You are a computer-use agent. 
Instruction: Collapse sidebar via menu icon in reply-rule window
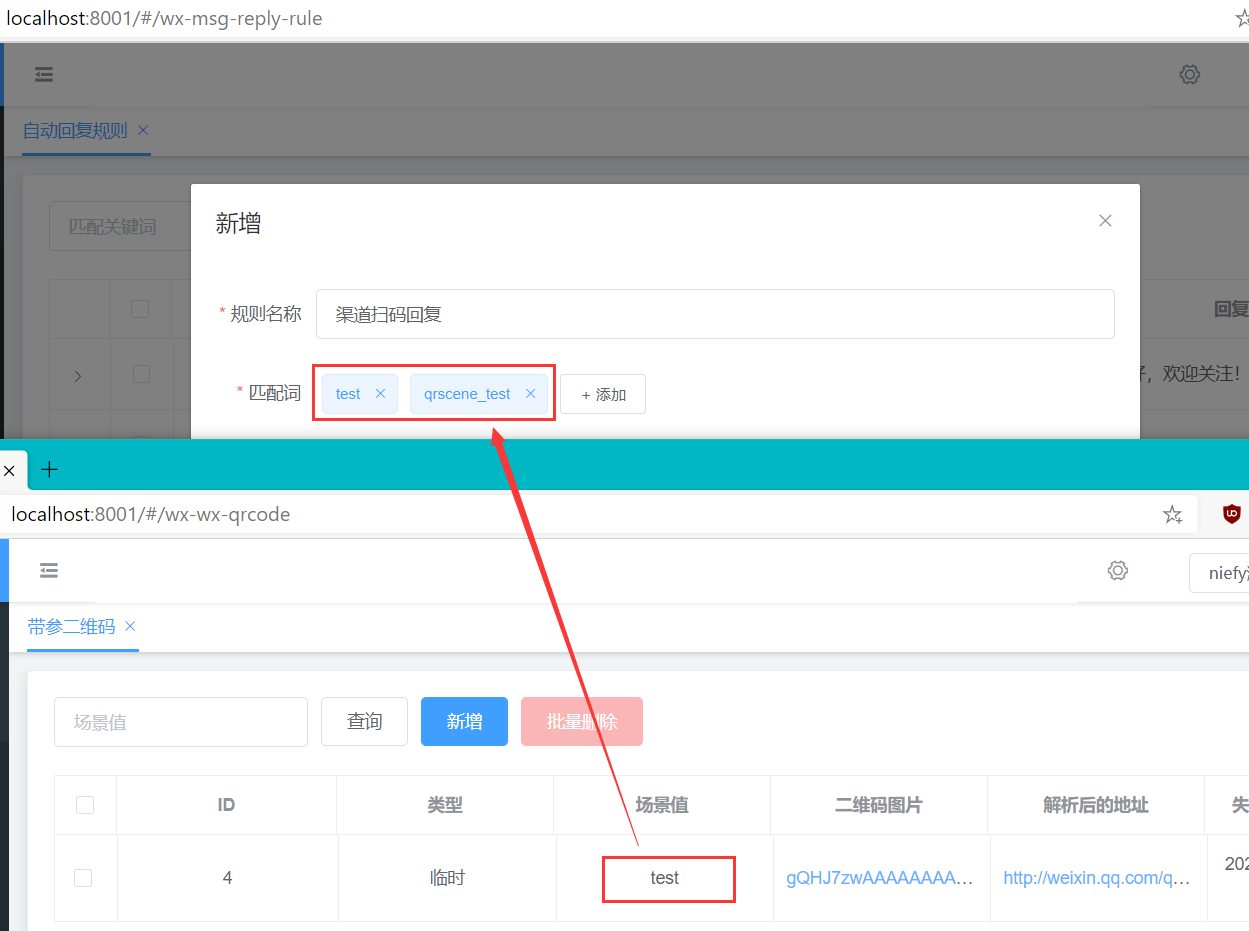point(43,75)
